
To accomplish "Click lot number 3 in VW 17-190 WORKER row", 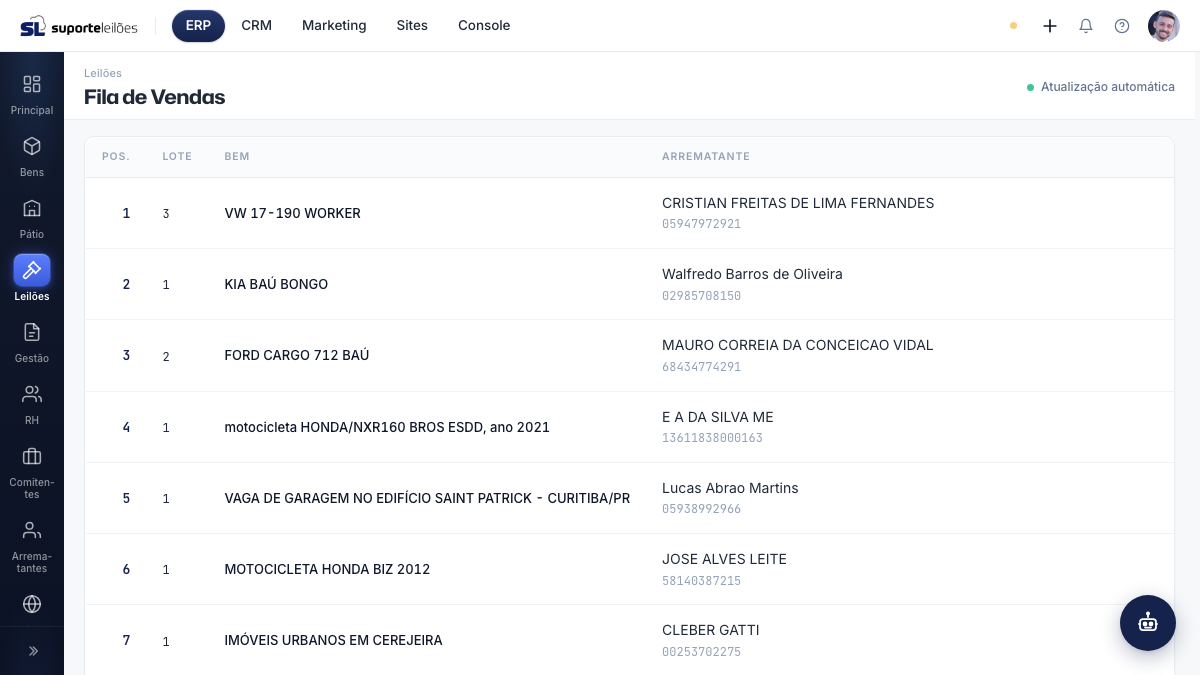I will pos(166,214).
